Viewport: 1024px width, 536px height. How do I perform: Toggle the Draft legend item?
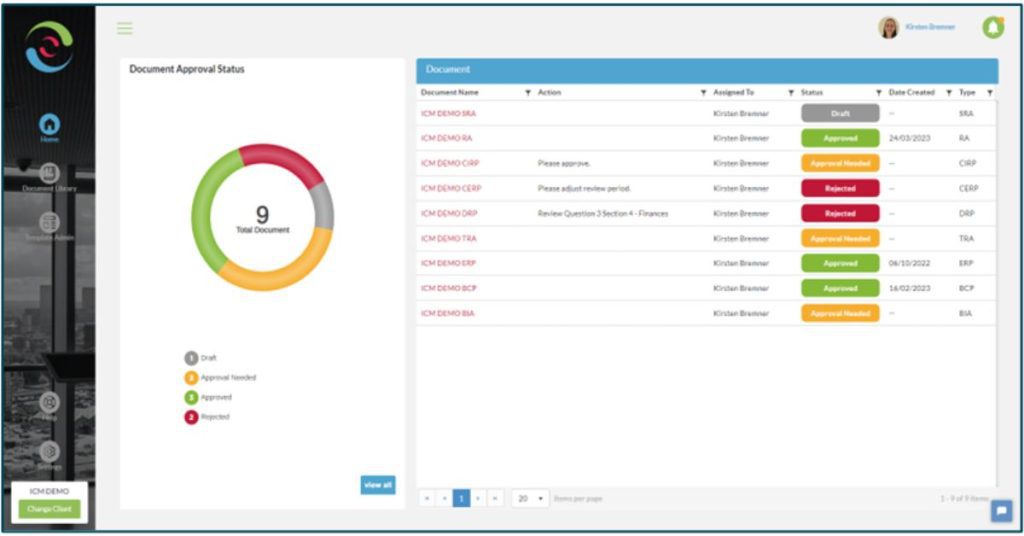click(x=200, y=358)
